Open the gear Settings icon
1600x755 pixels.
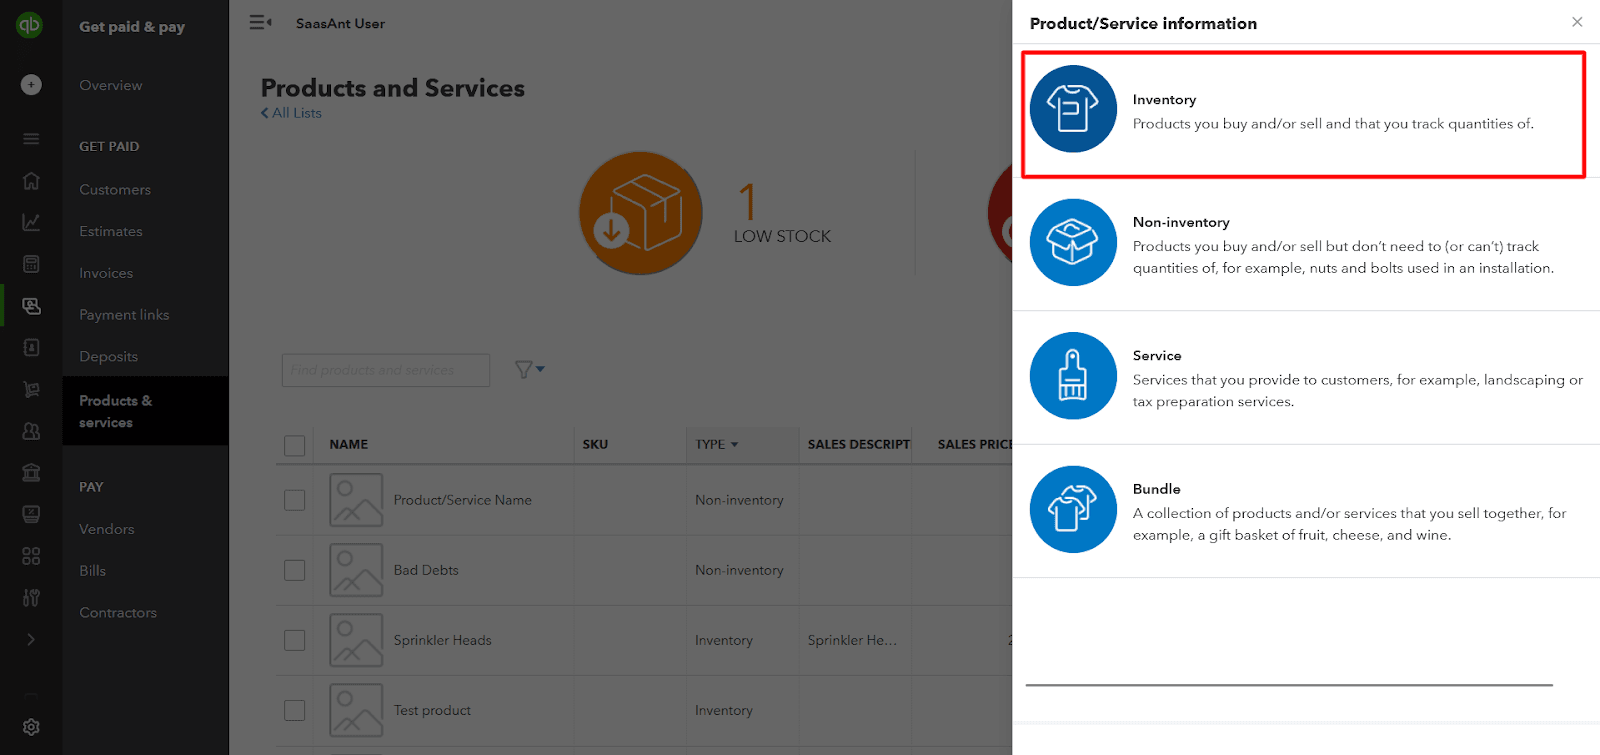31,727
